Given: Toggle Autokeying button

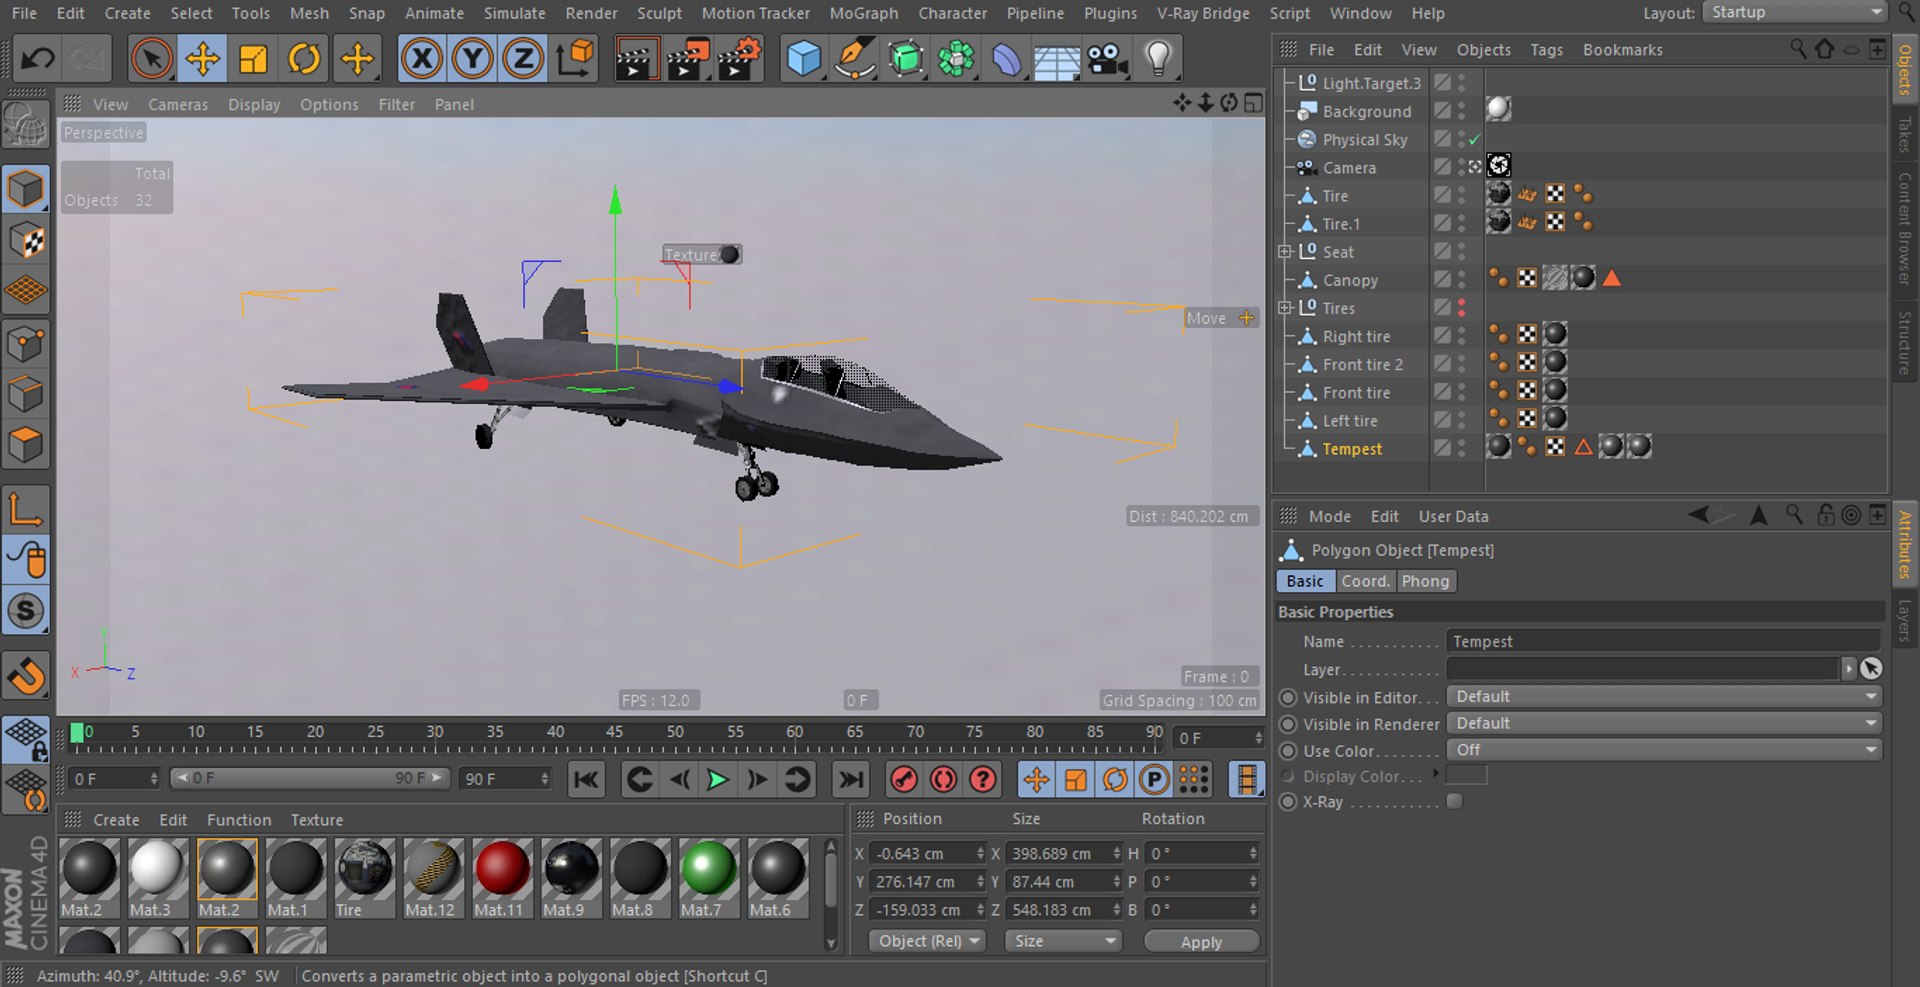Looking at the screenshot, I should pyautogui.click(x=943, y=779).
